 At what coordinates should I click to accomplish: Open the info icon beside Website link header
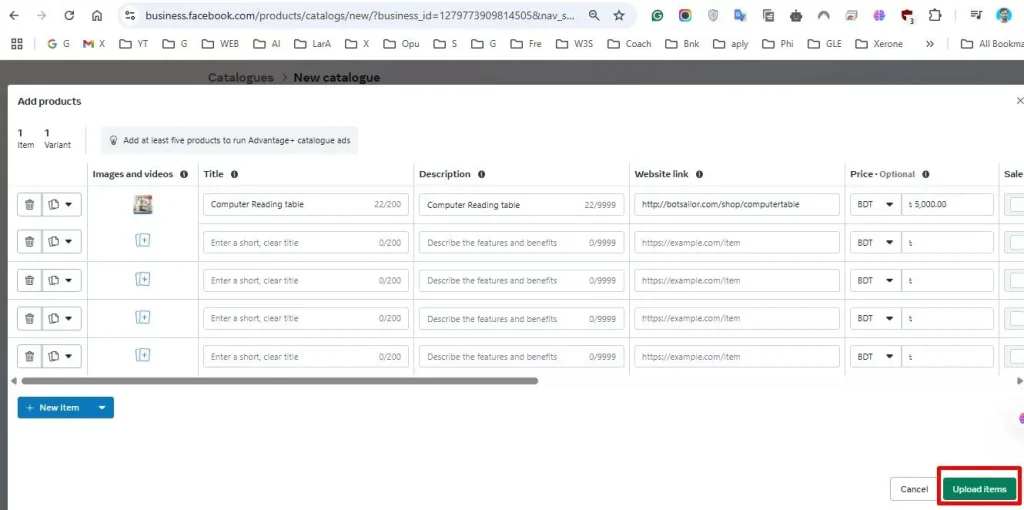coord(699,174)
